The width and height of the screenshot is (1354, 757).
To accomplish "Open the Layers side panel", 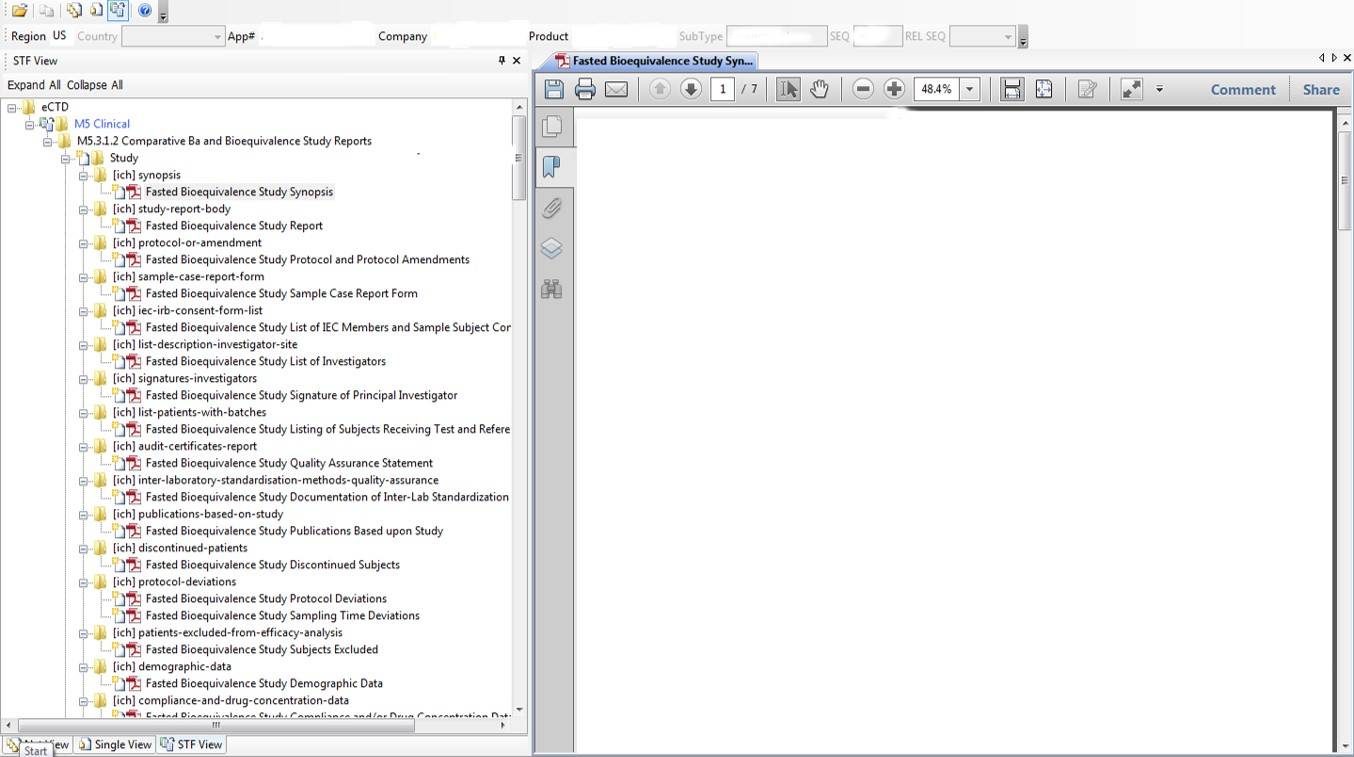I will 551,248.
